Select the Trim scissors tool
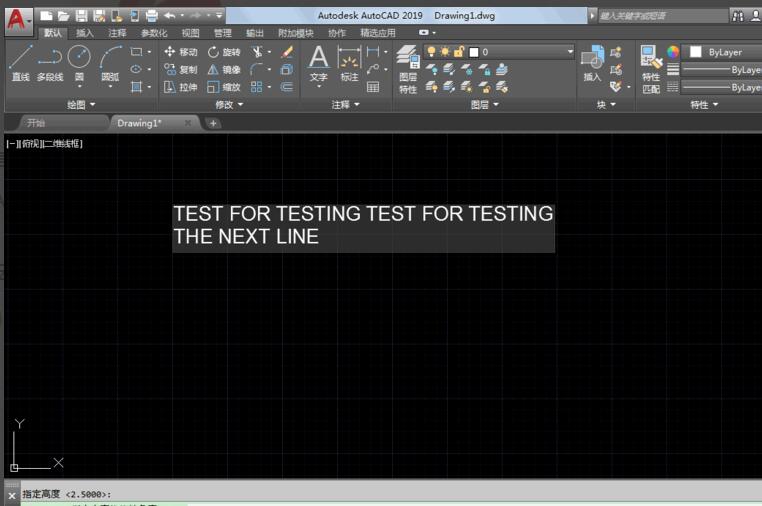Viewport: 762px width, 506px height. pyautogui.click(x=257, y=52)
